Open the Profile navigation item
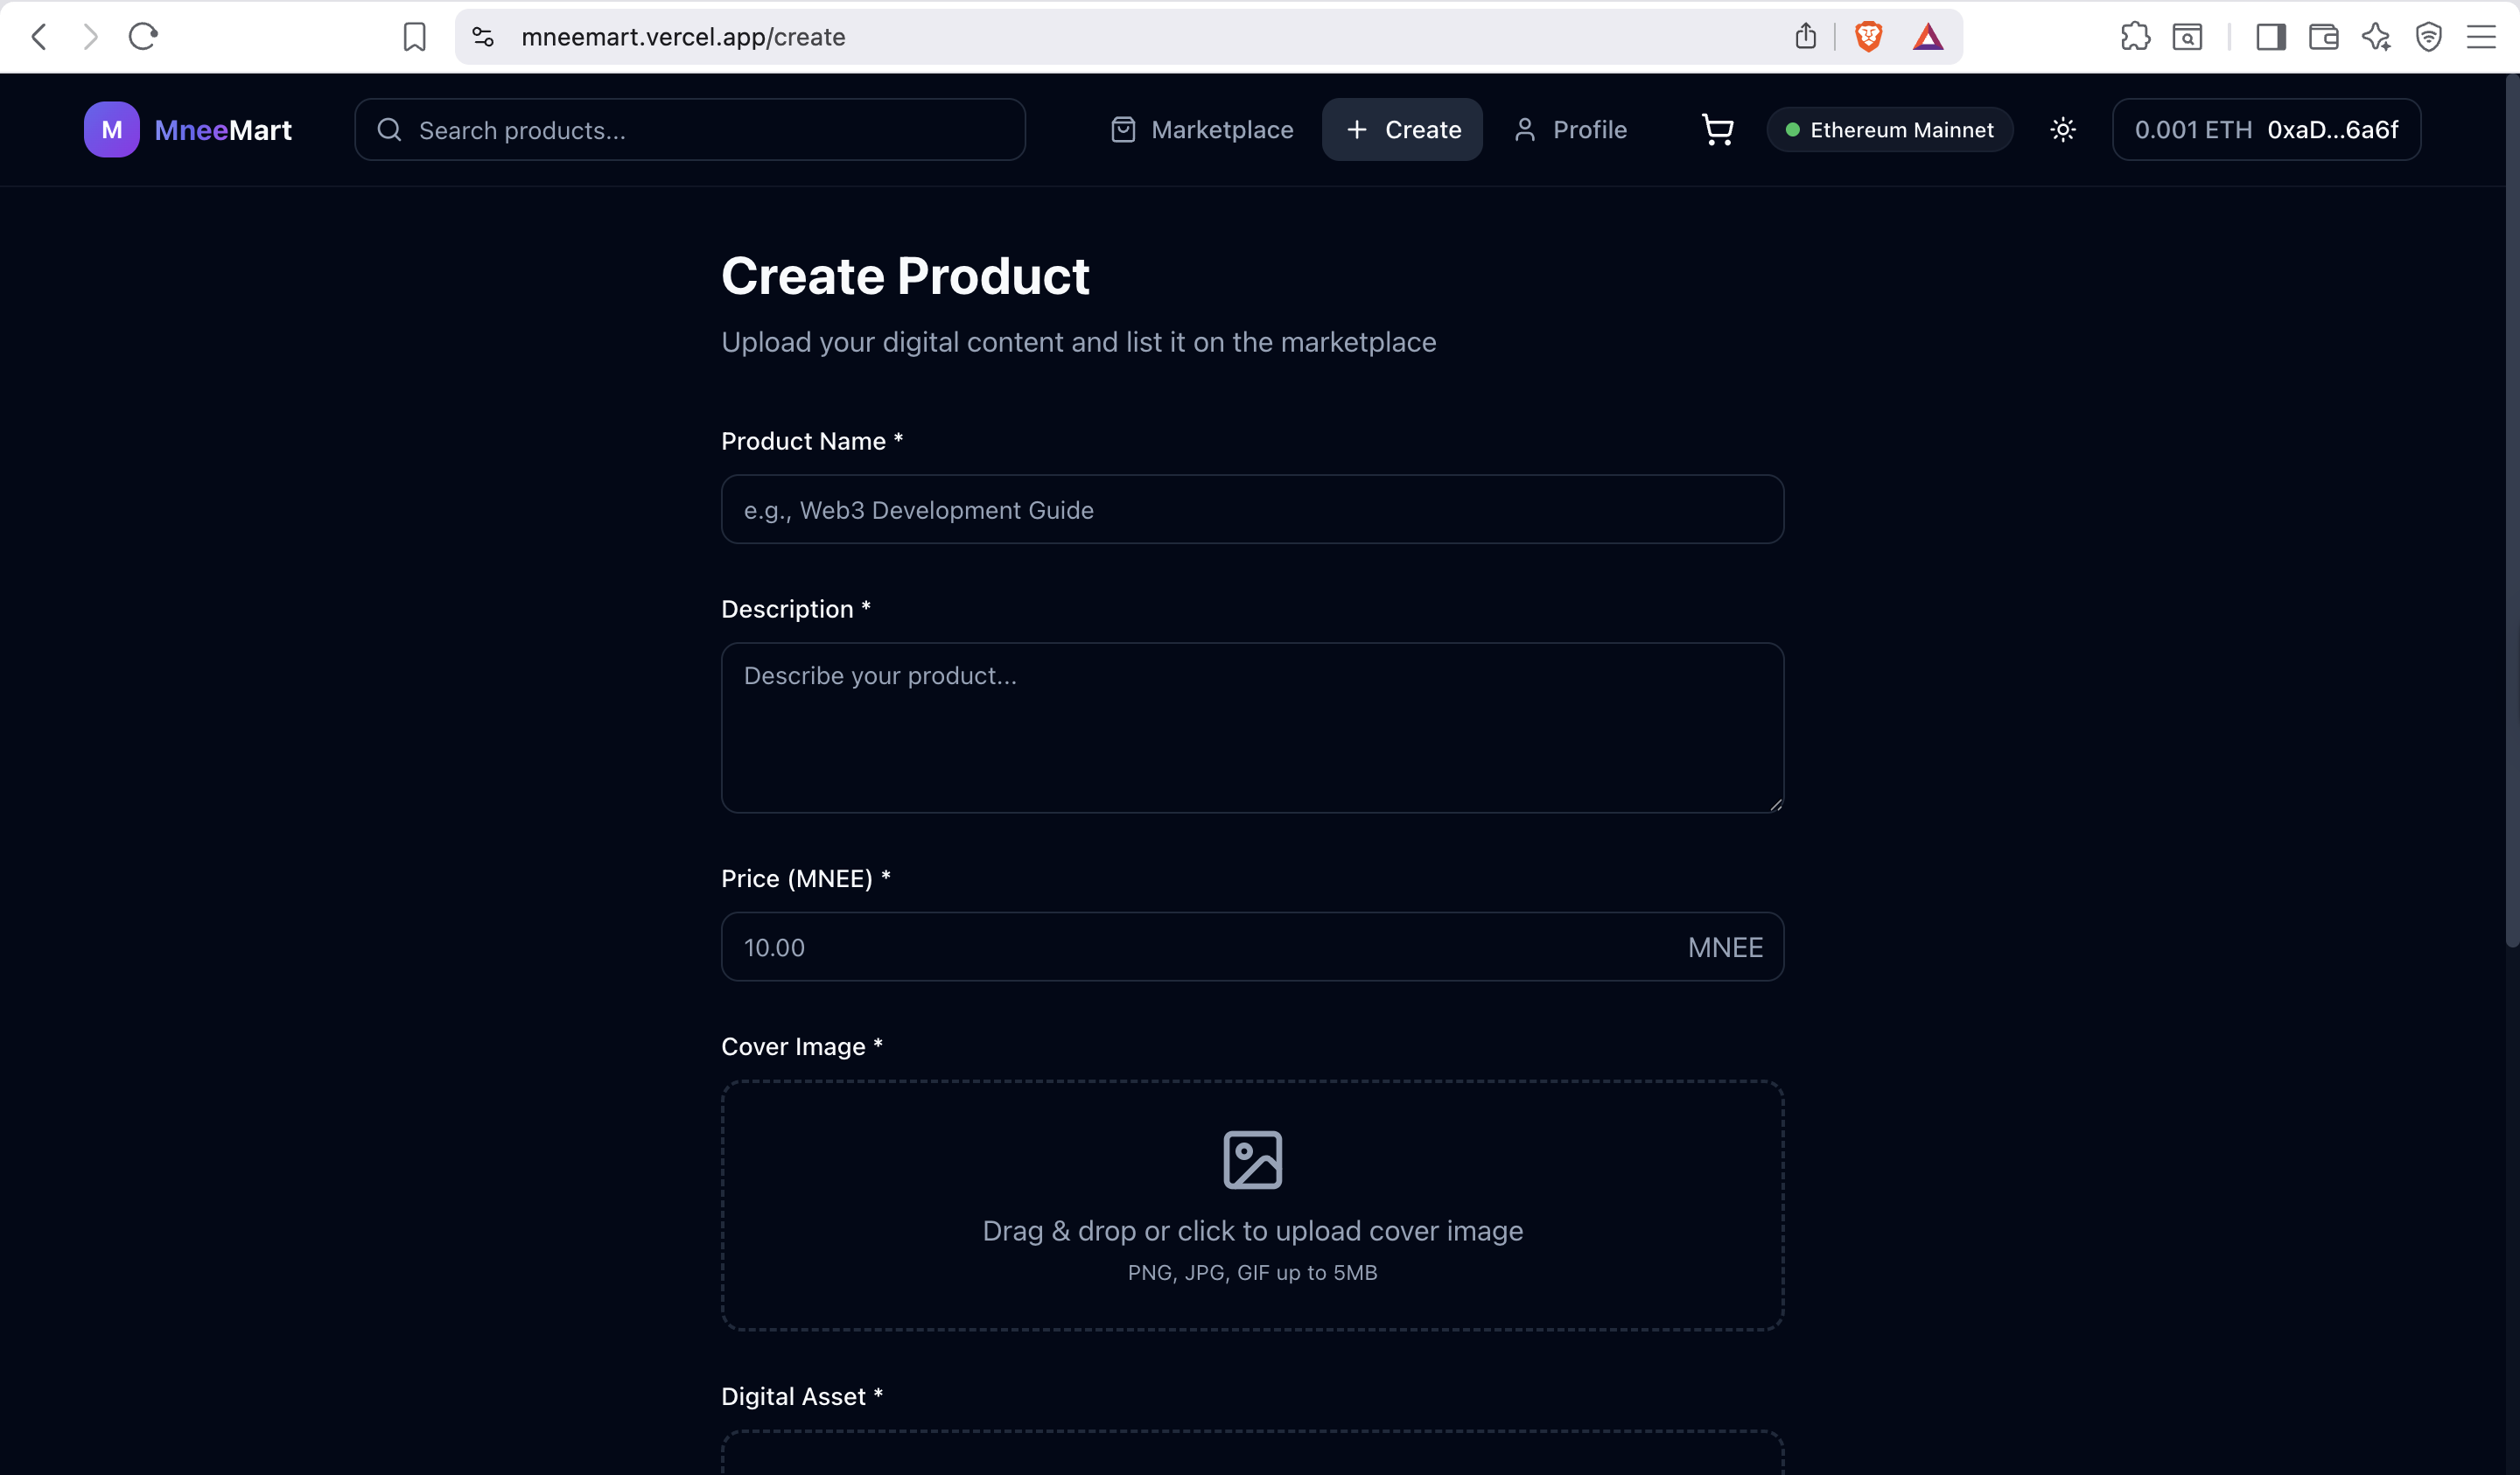Viewport: 2520px width, 1475px height. 1570,130
